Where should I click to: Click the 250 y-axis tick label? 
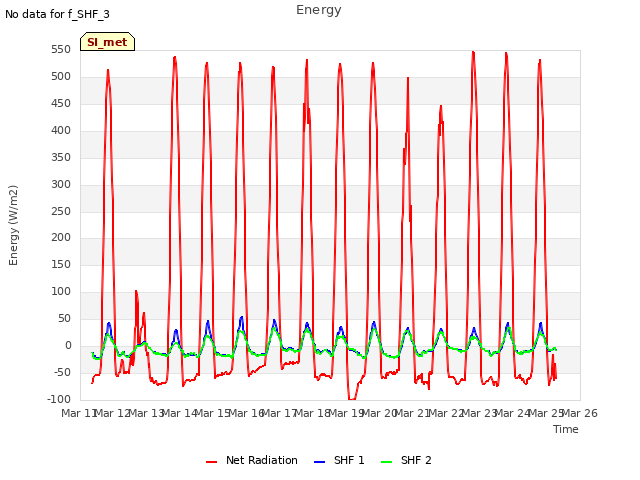(x=61, y=211)
